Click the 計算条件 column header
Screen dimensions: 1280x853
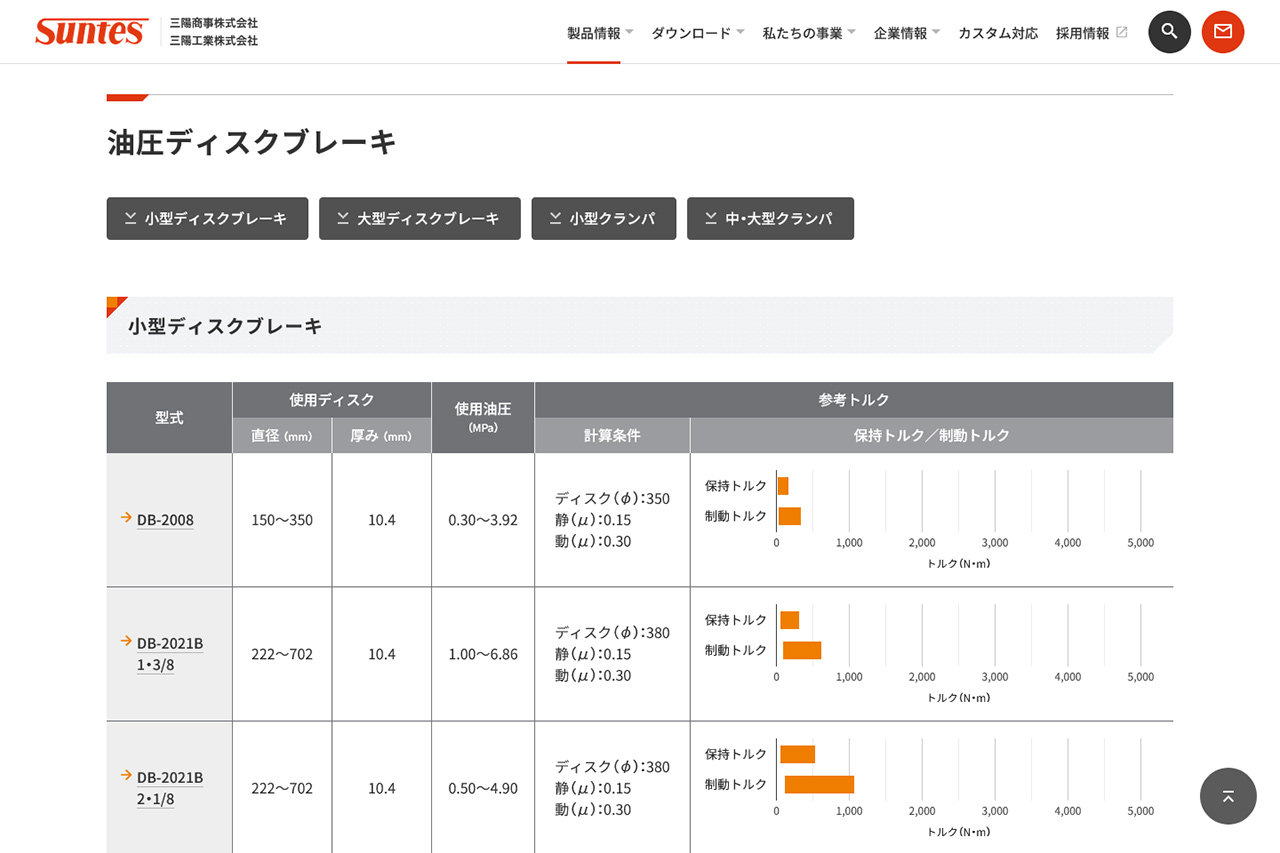click(612, 436)
